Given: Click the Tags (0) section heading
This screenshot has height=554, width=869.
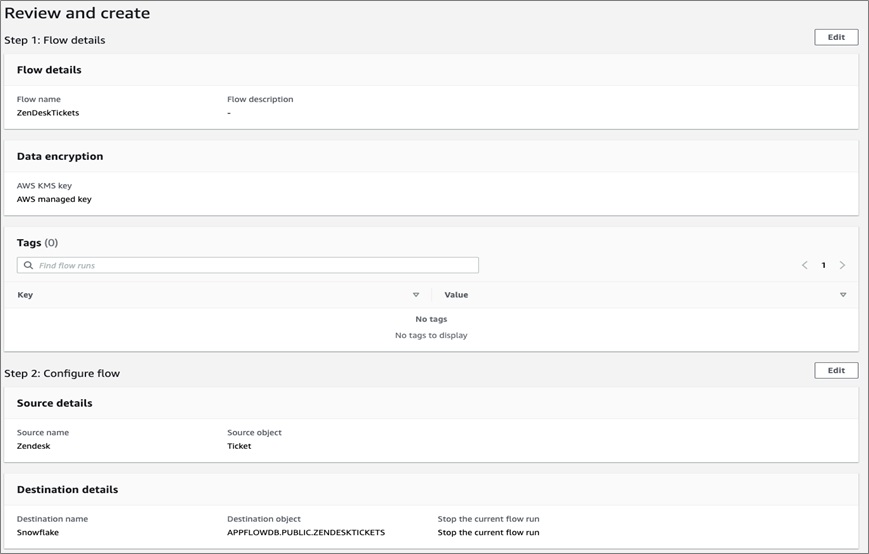Looking at the screenshot, I should [37, 243].
